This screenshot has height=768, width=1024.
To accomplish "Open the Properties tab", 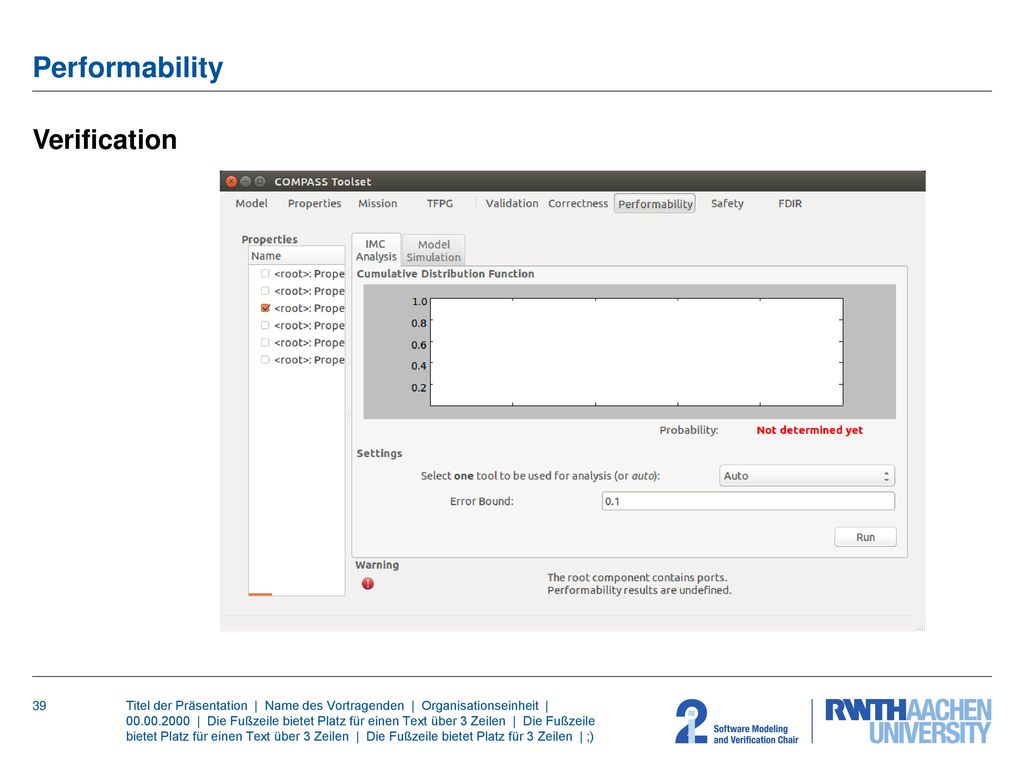I will (315, 204).
